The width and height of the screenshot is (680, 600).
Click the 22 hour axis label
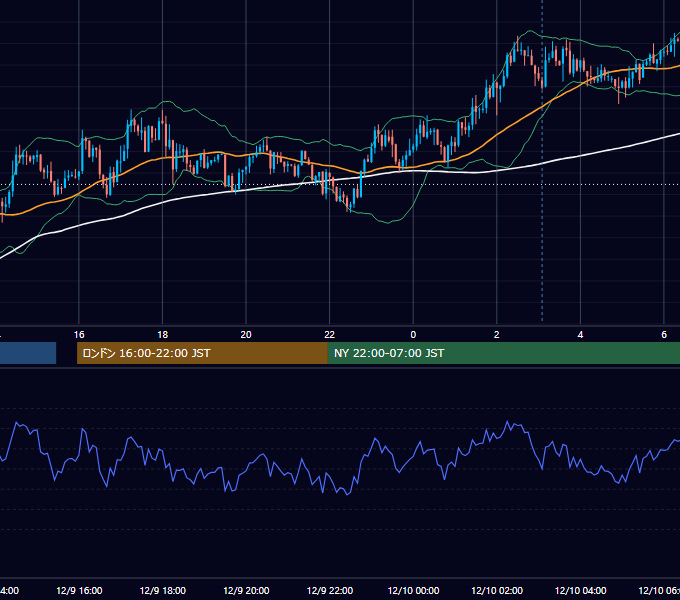coord(330,335)
